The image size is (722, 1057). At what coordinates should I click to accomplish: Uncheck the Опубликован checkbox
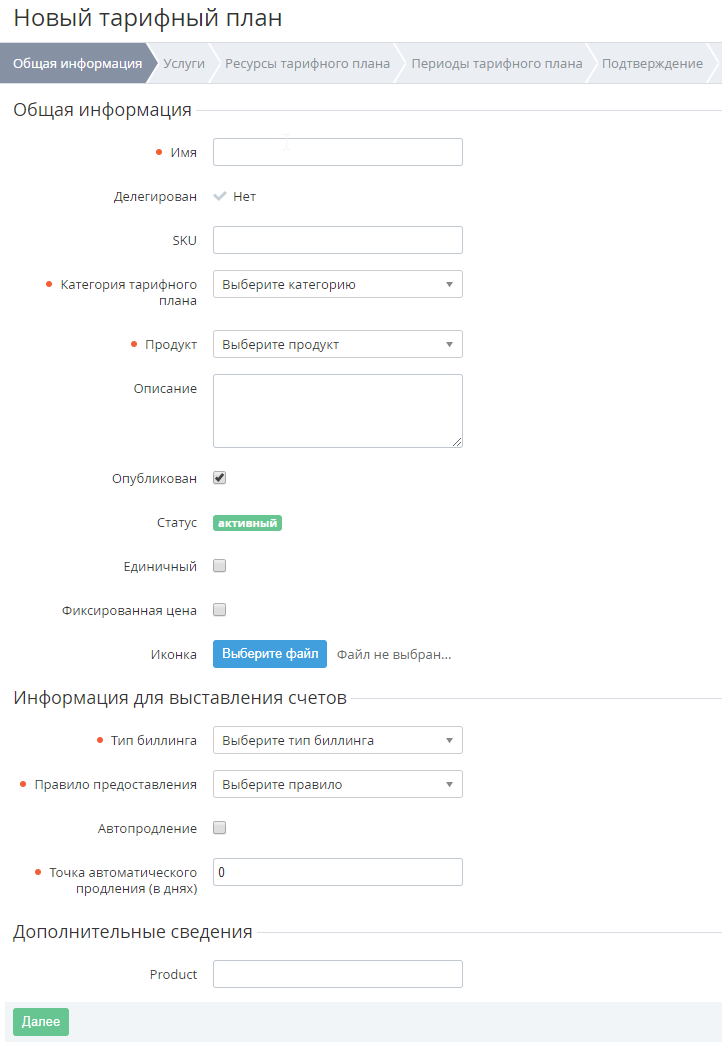click(x=220, y=478)
